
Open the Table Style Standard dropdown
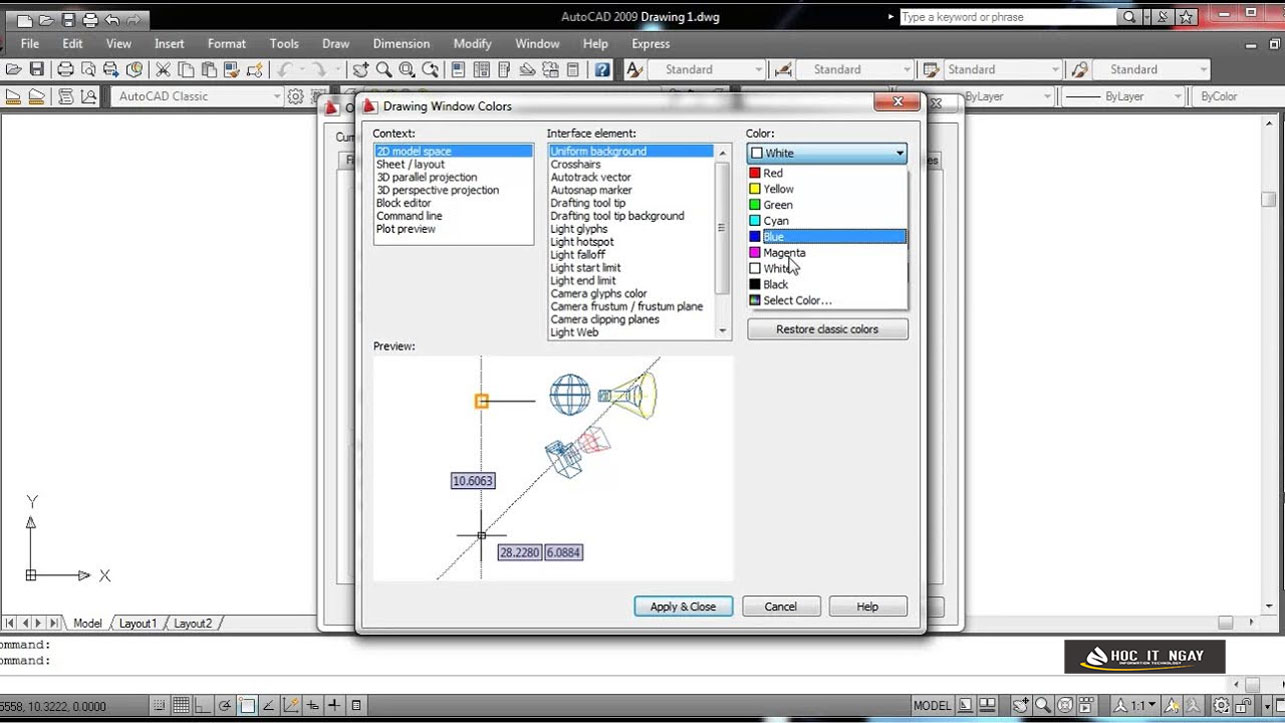pos(1001,69)
